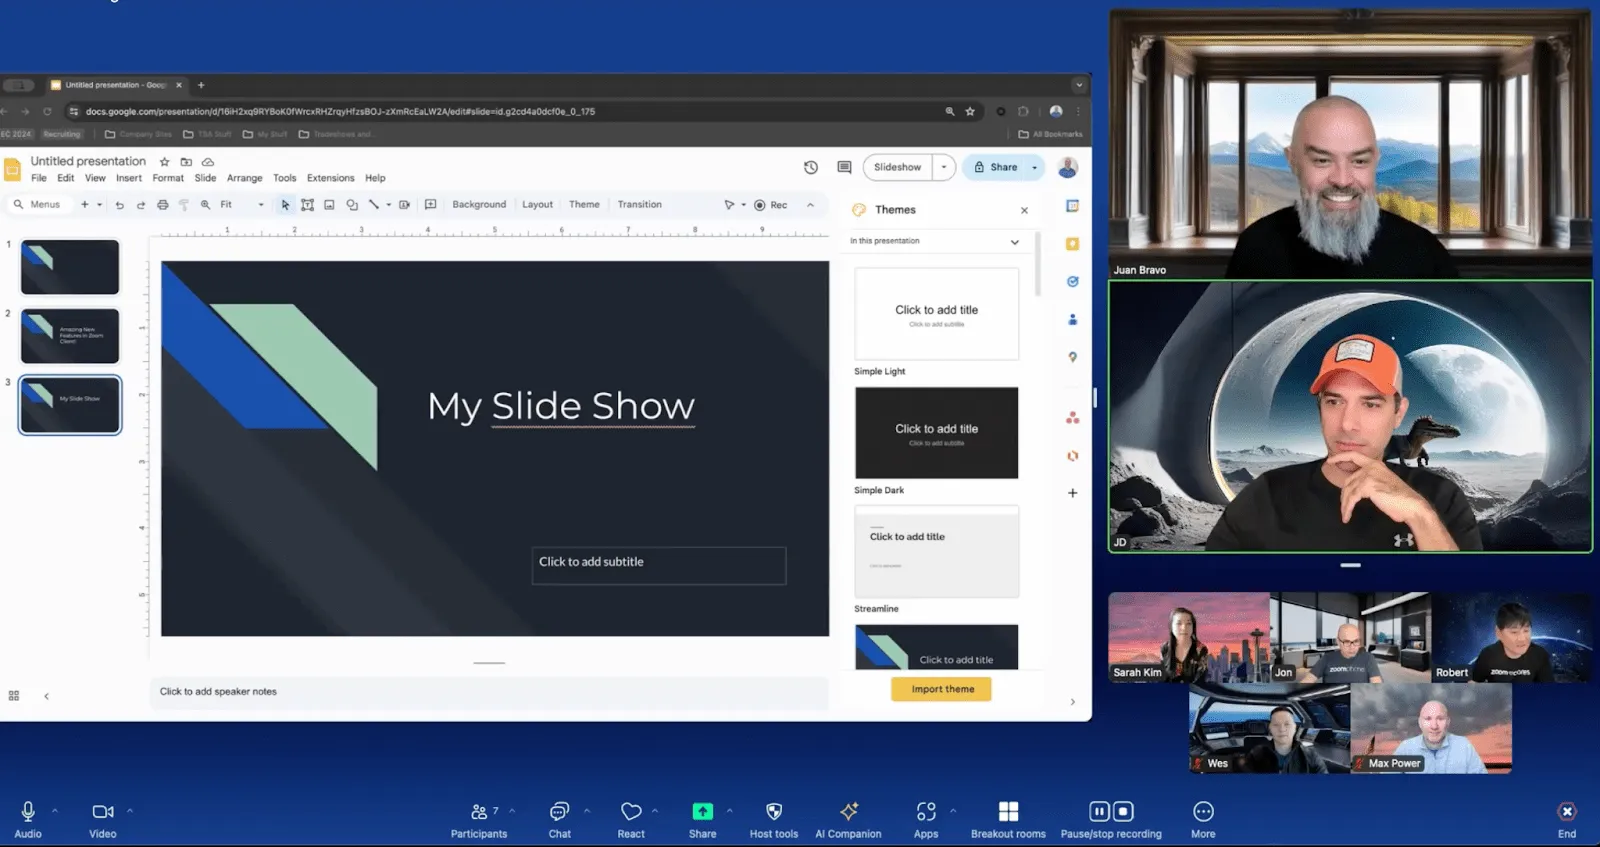This screenshot has width=1600, height=847.
Task: Open Zoom video options caret
Action: 130,811
